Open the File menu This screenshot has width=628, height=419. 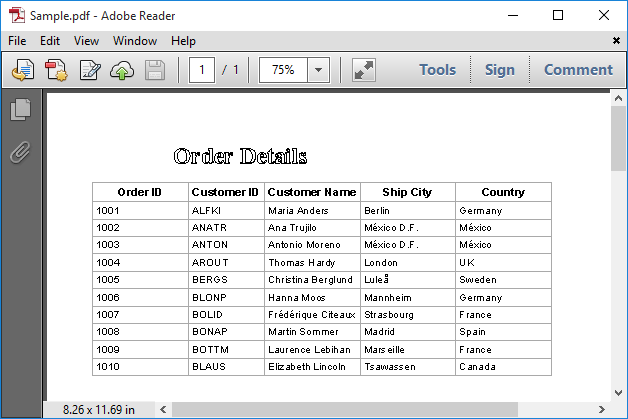[17, 41]
